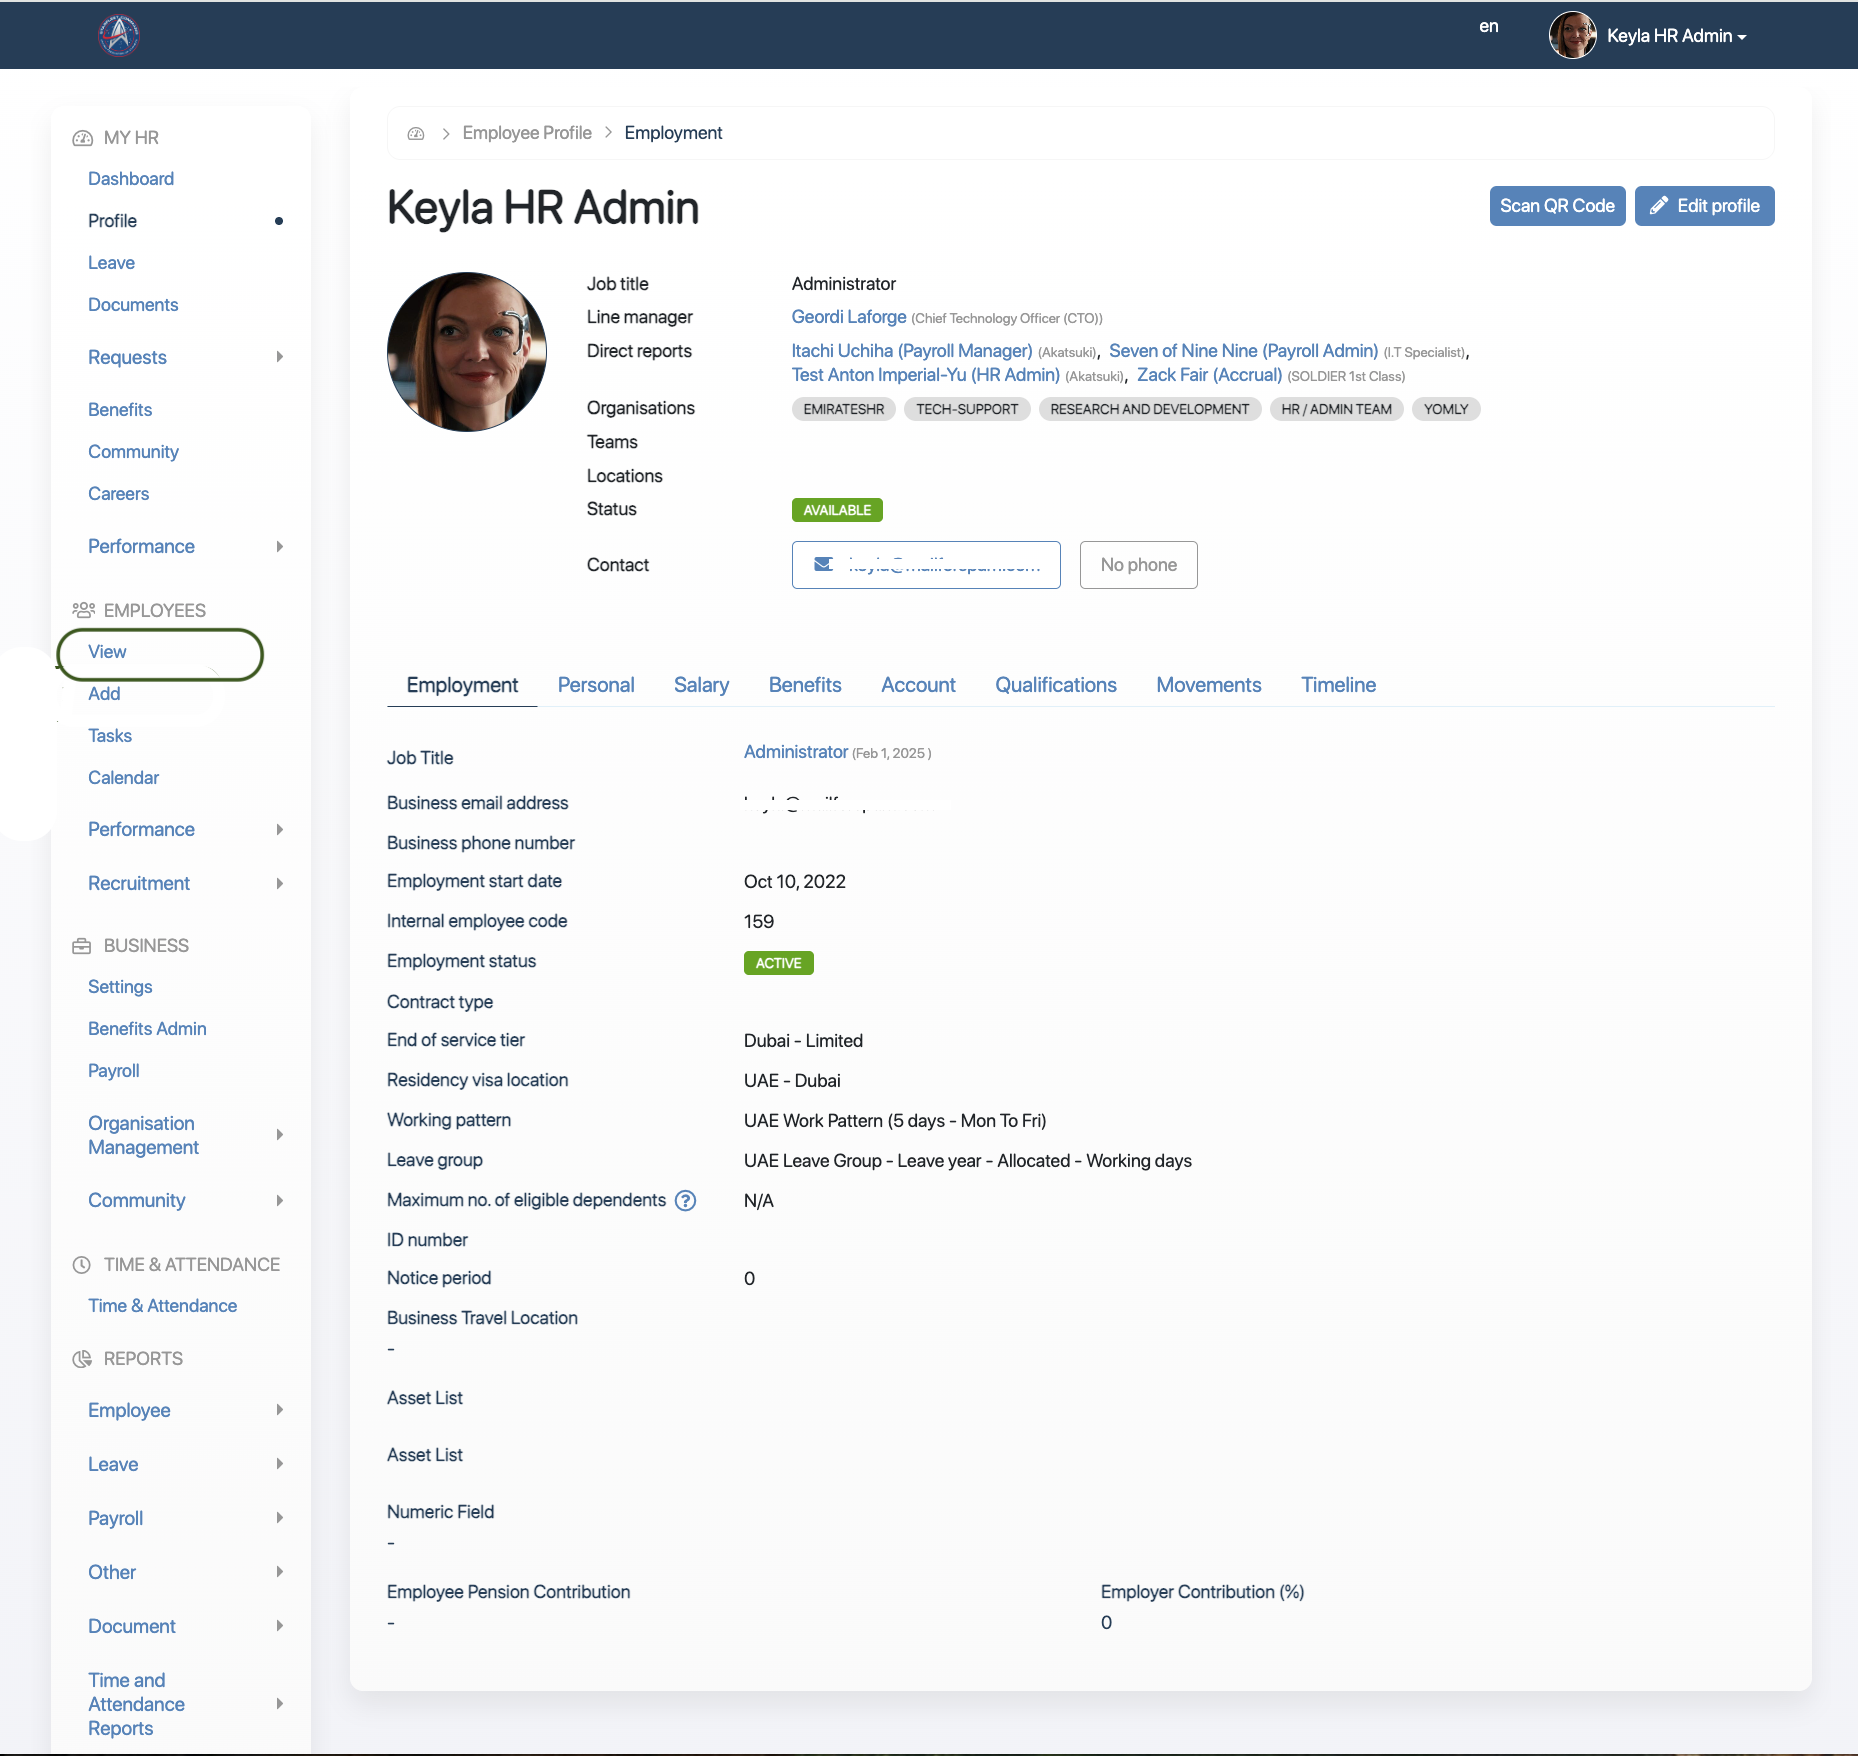The height and width of the screenshot is (1756, 1858).
Task: Expand the Requests submenu in sidebar
Action: (x=279, y=357)
